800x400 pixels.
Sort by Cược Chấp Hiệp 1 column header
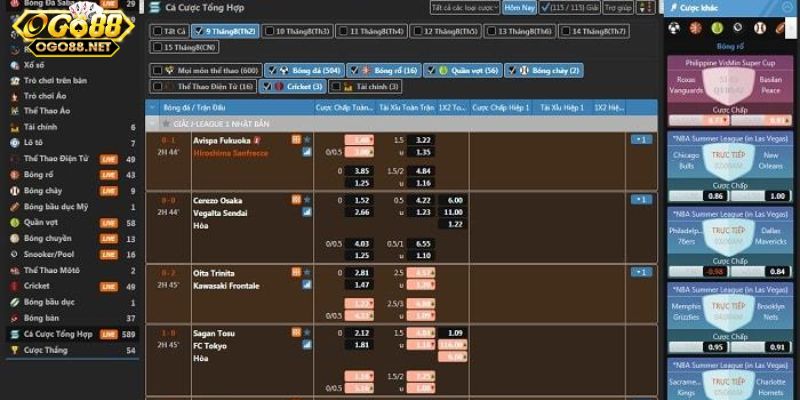[501, 108]
